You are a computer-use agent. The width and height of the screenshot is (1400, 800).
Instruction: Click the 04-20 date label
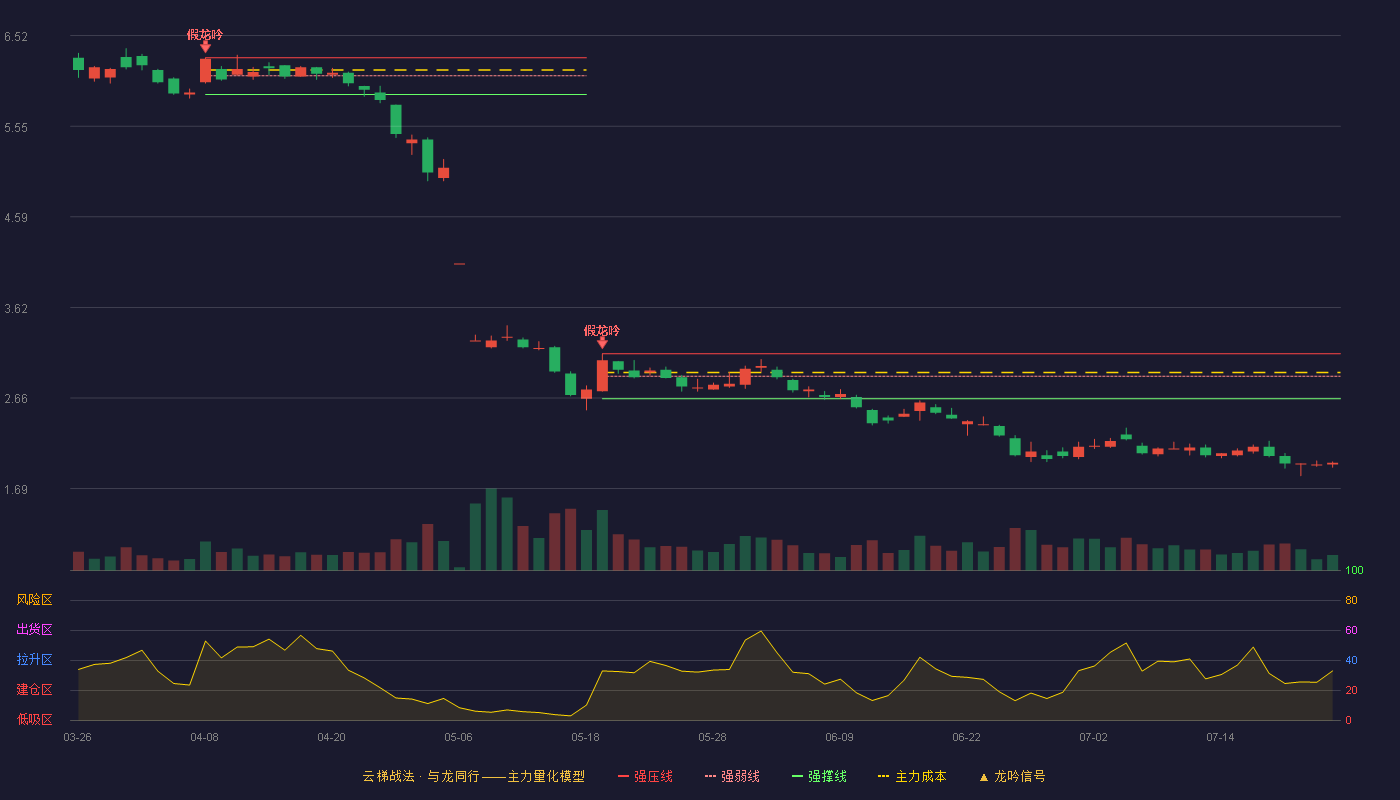331,737
